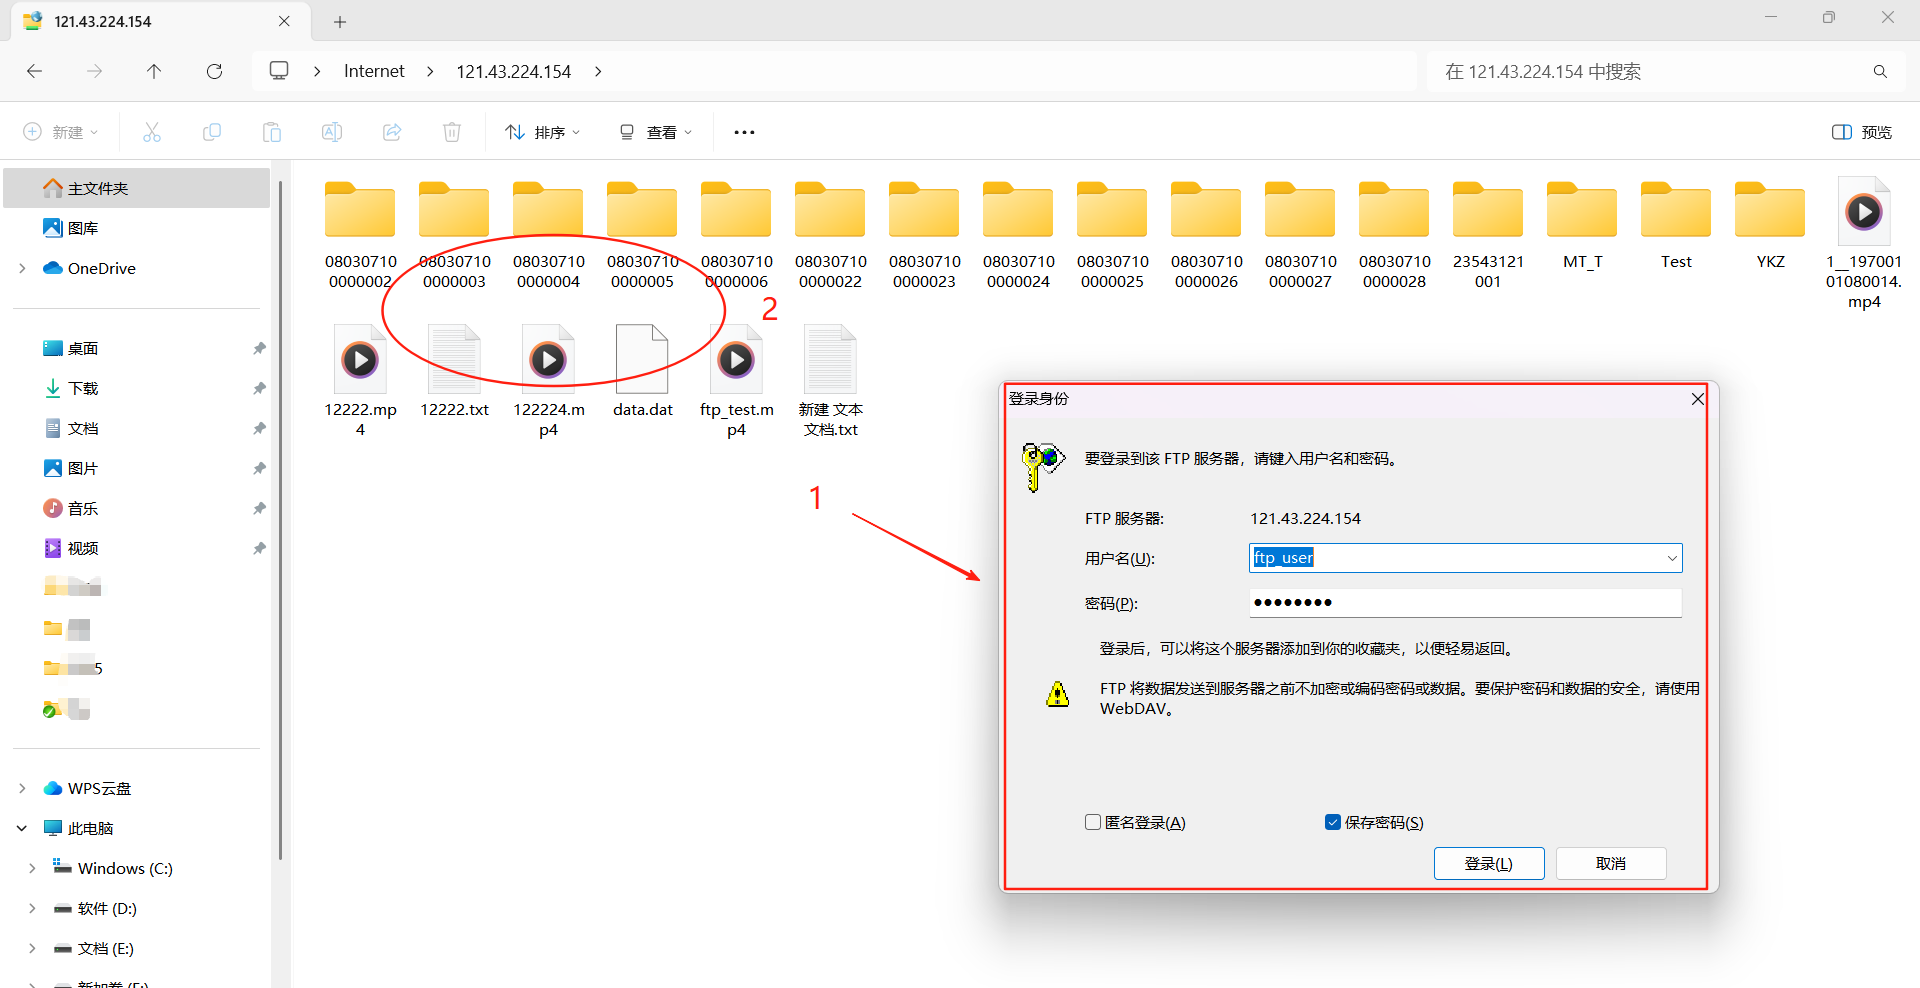Open a new tab with plus button
Image resolution: width=1920 pixels, height=988 pixels.
click(x=340, y=21)
